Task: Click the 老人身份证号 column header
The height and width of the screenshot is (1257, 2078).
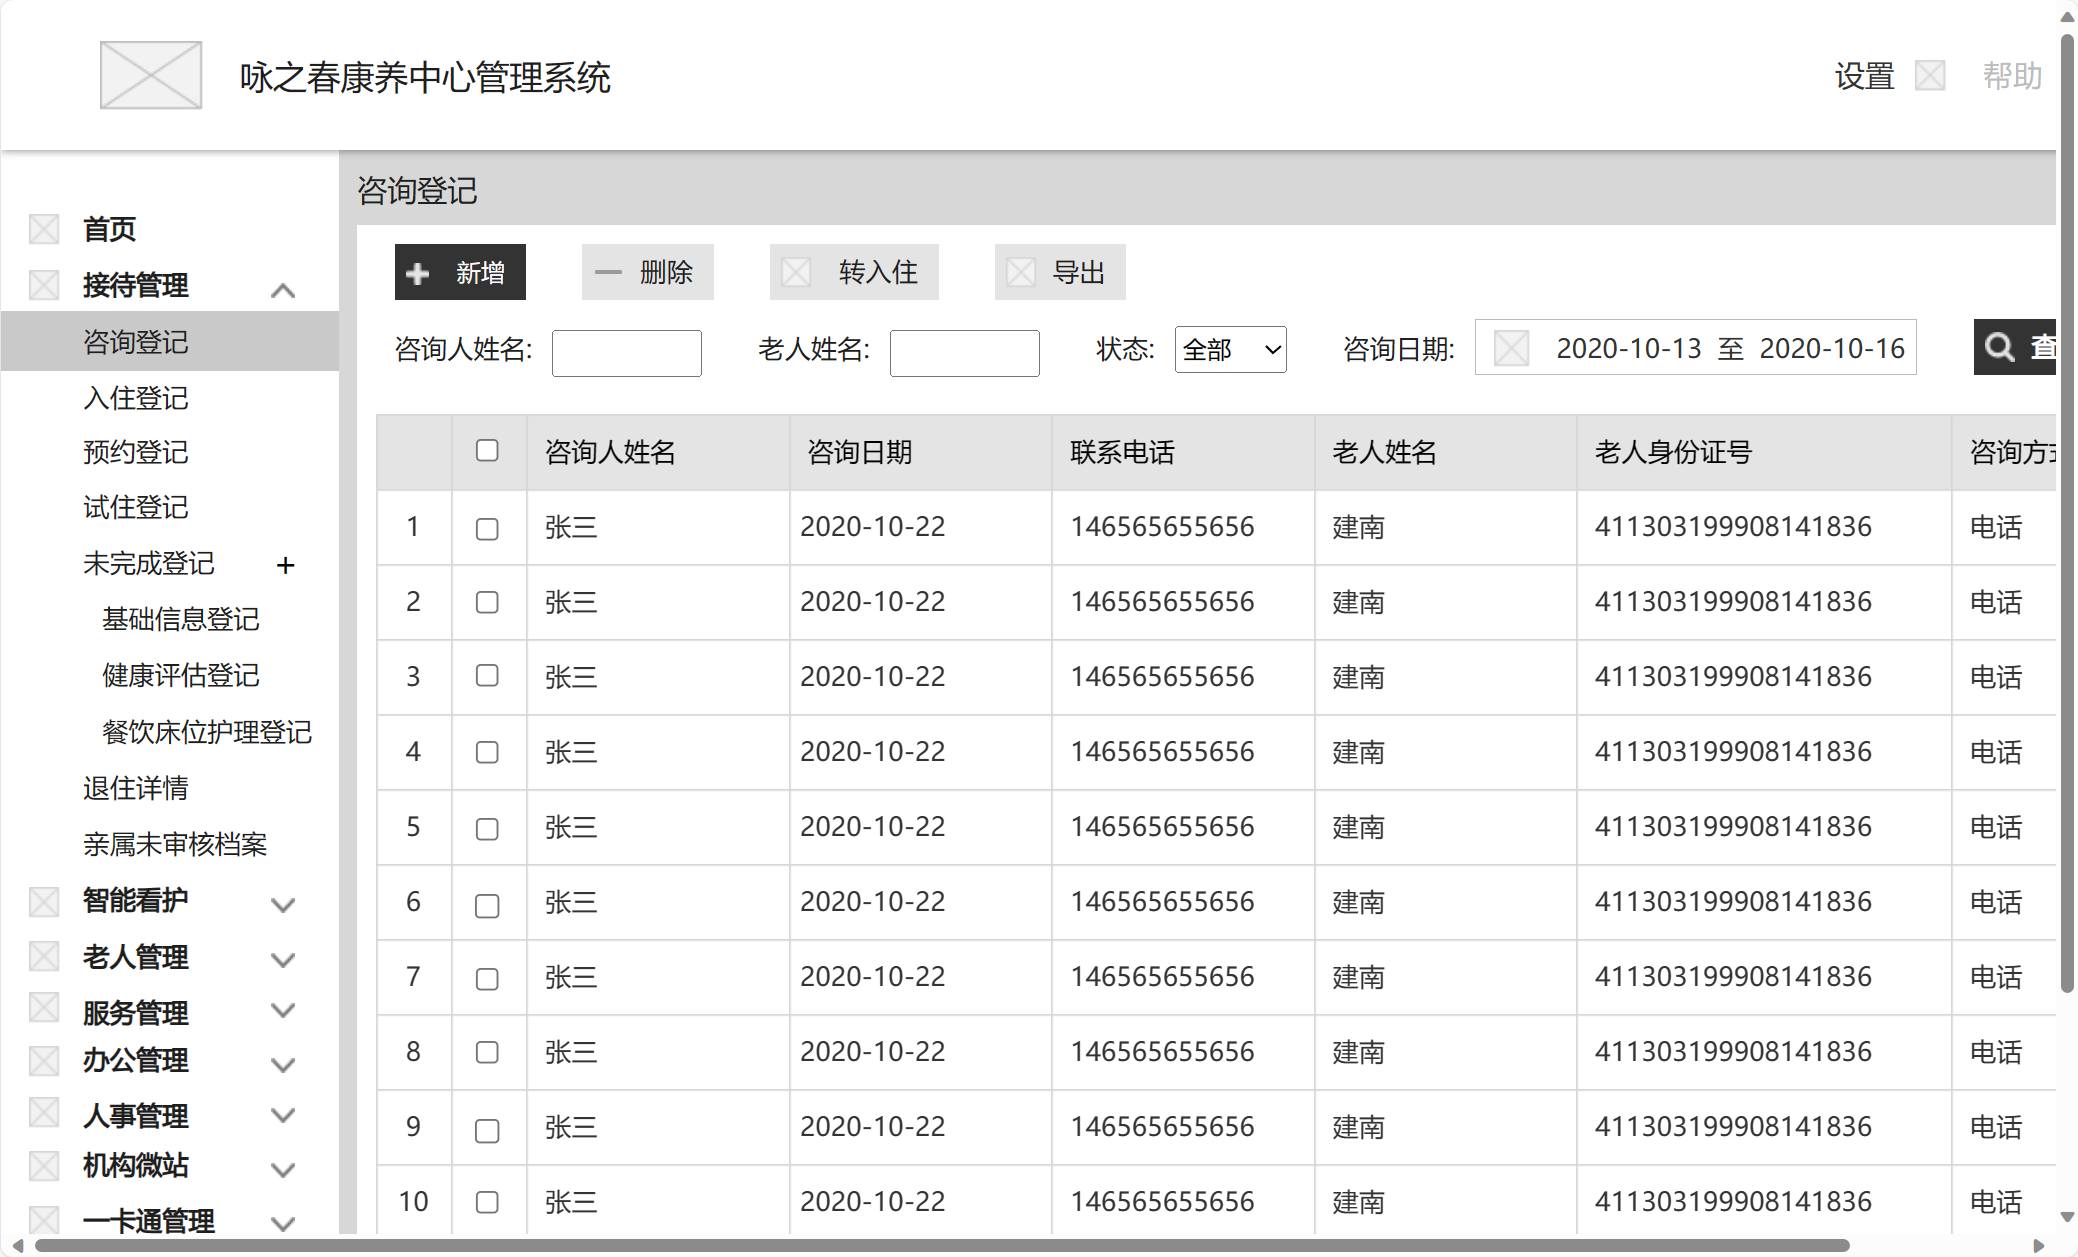Action: tap(1764, 452)
